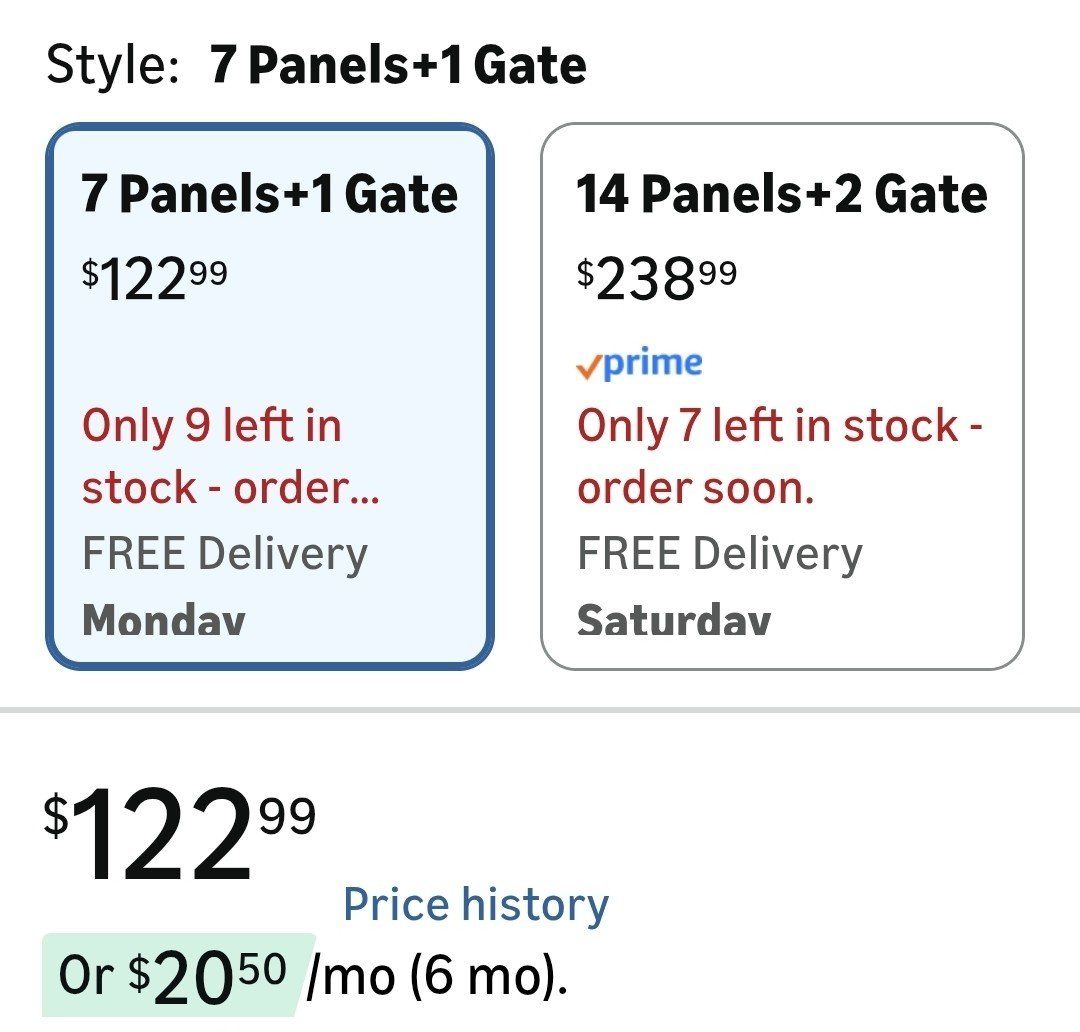The width and height of the screenshot is (1080, 1032).
Task: Expand the truncated 'stock - order...' message
Action: (x=231, y=488)
